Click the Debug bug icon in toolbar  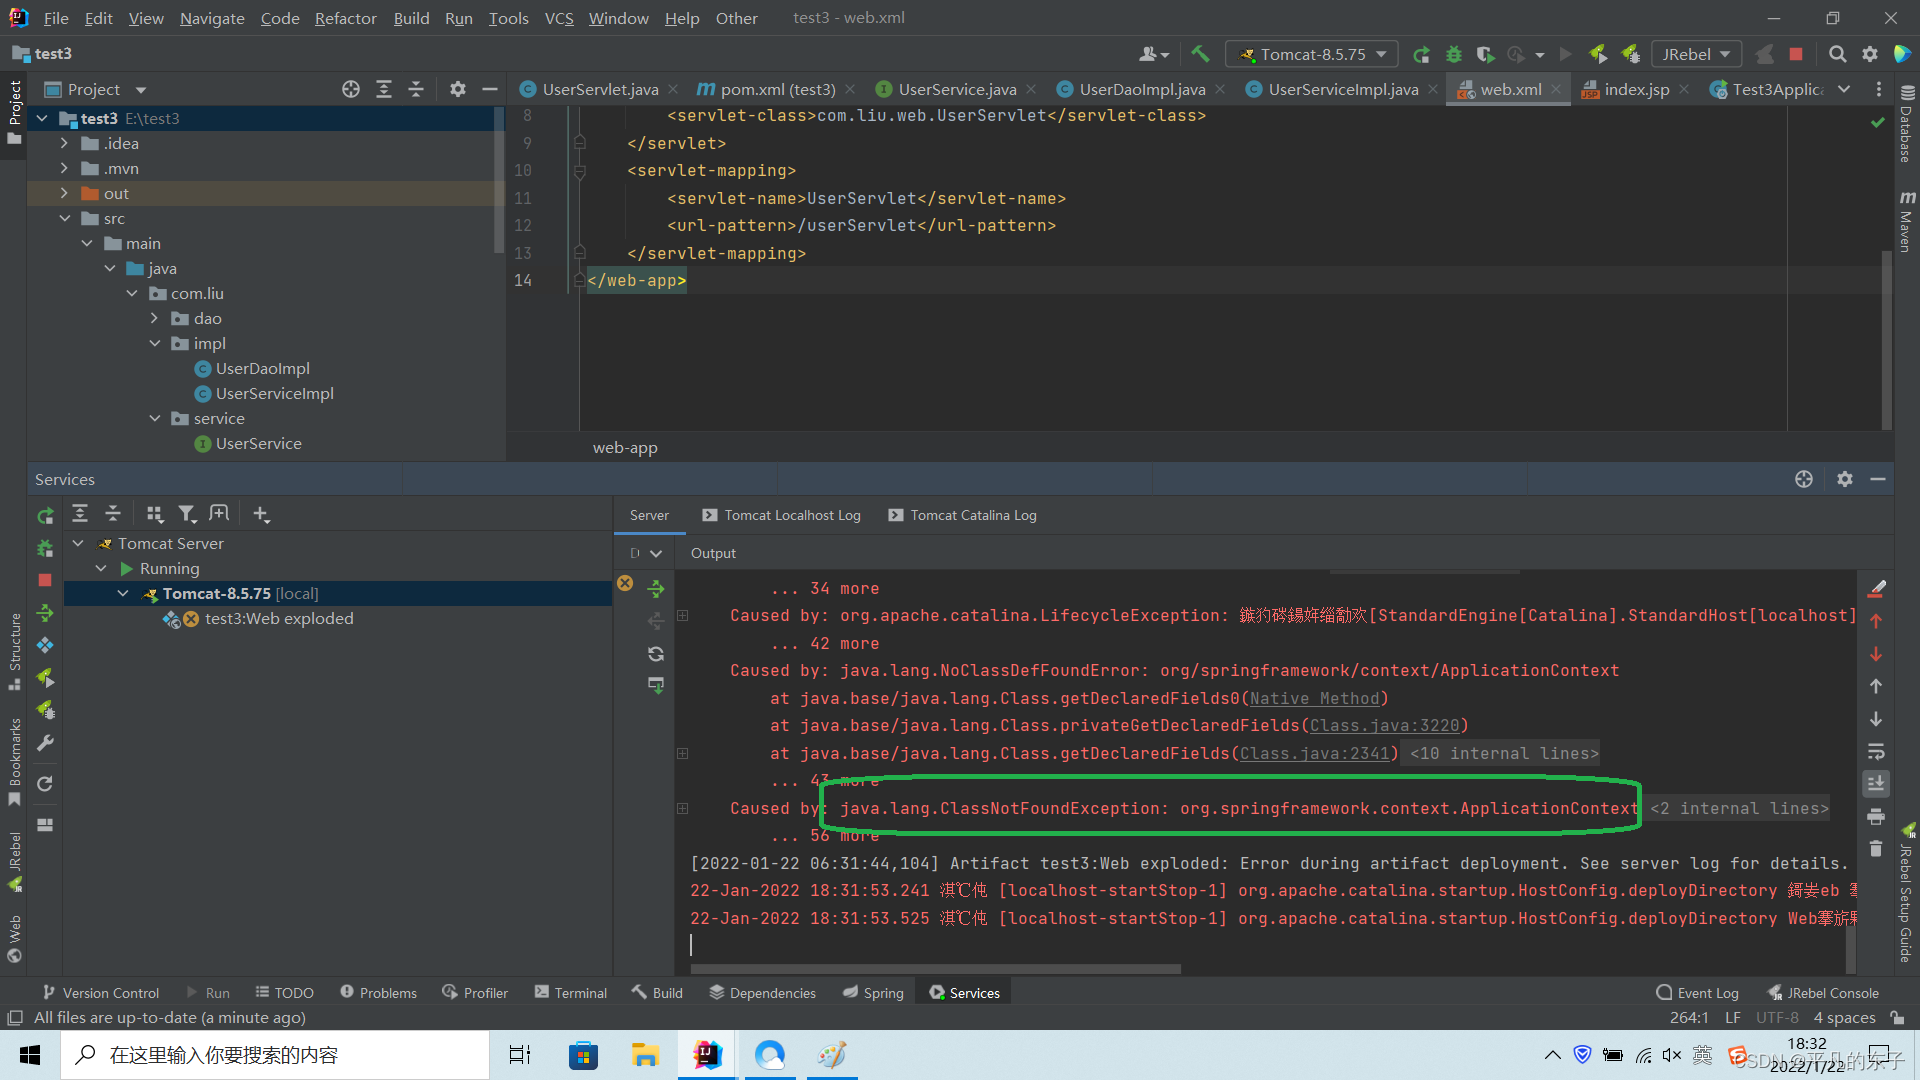click(x=1454, y=54)
